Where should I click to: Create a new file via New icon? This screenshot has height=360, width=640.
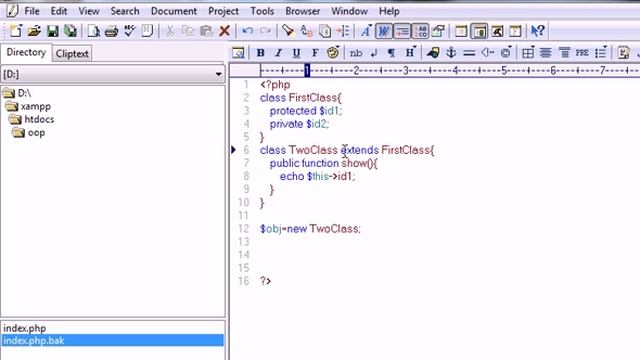click(x=16, y=31)
